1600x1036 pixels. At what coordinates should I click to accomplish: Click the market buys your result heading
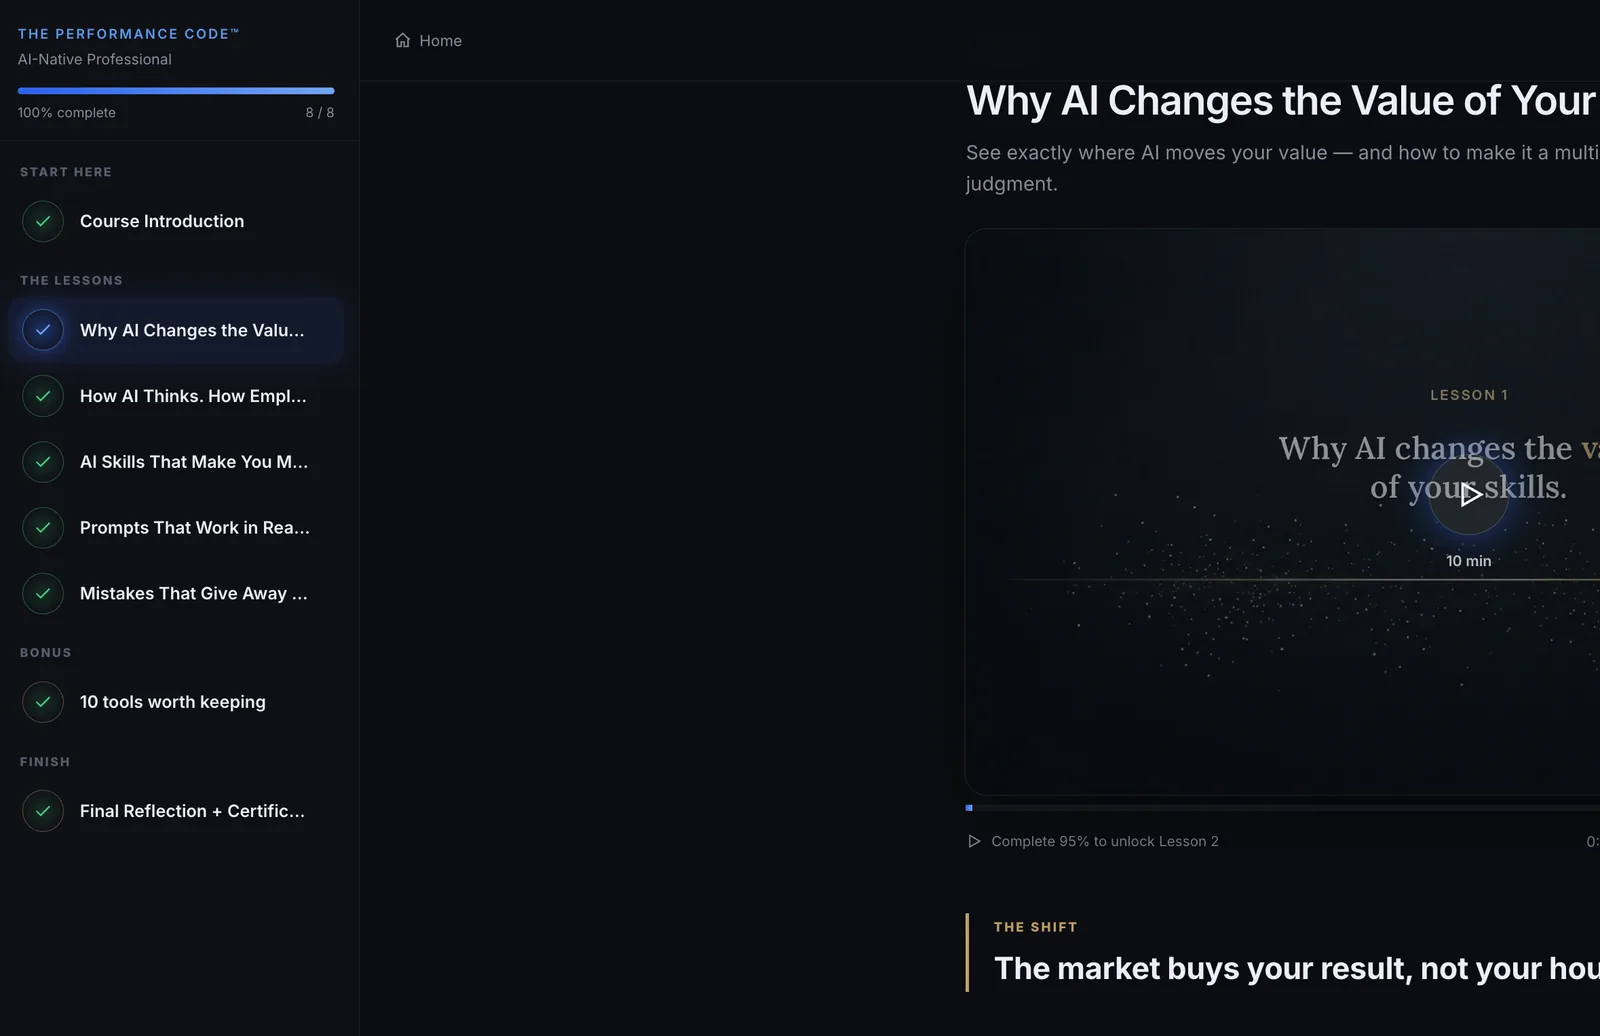pos(1297,968)
